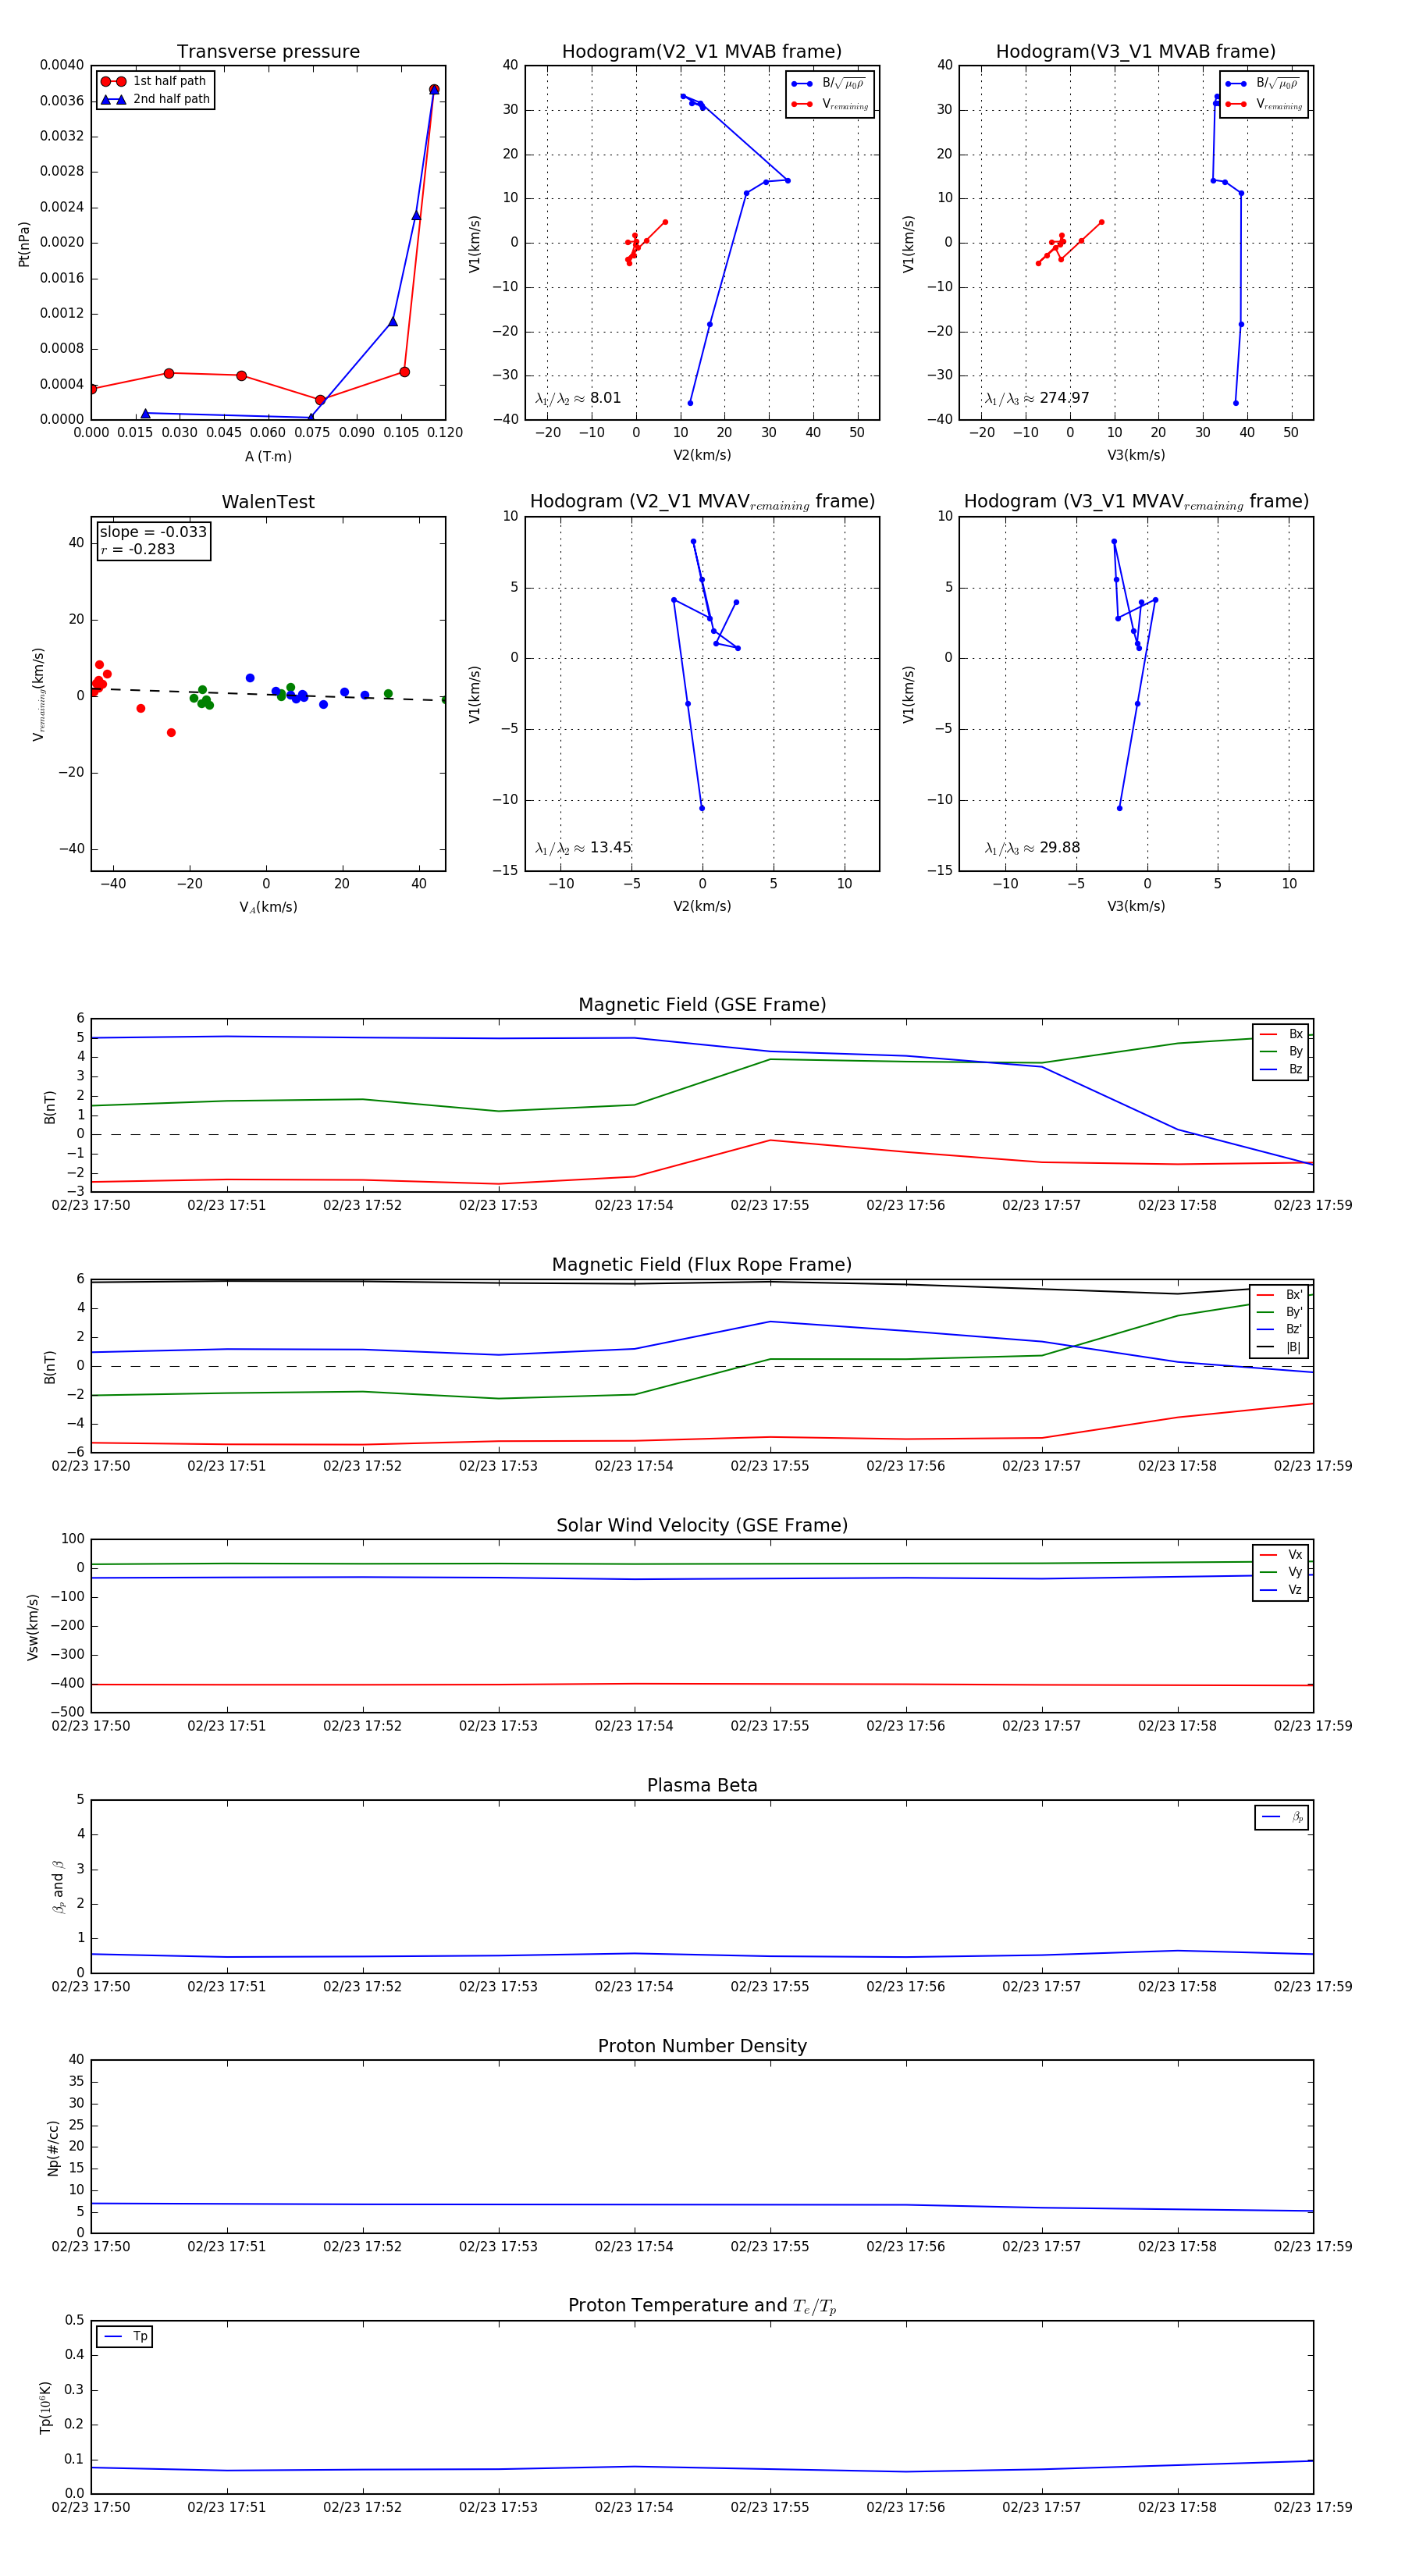Click the "r = -0.283" correlation annotation

(x=138, y=549)
